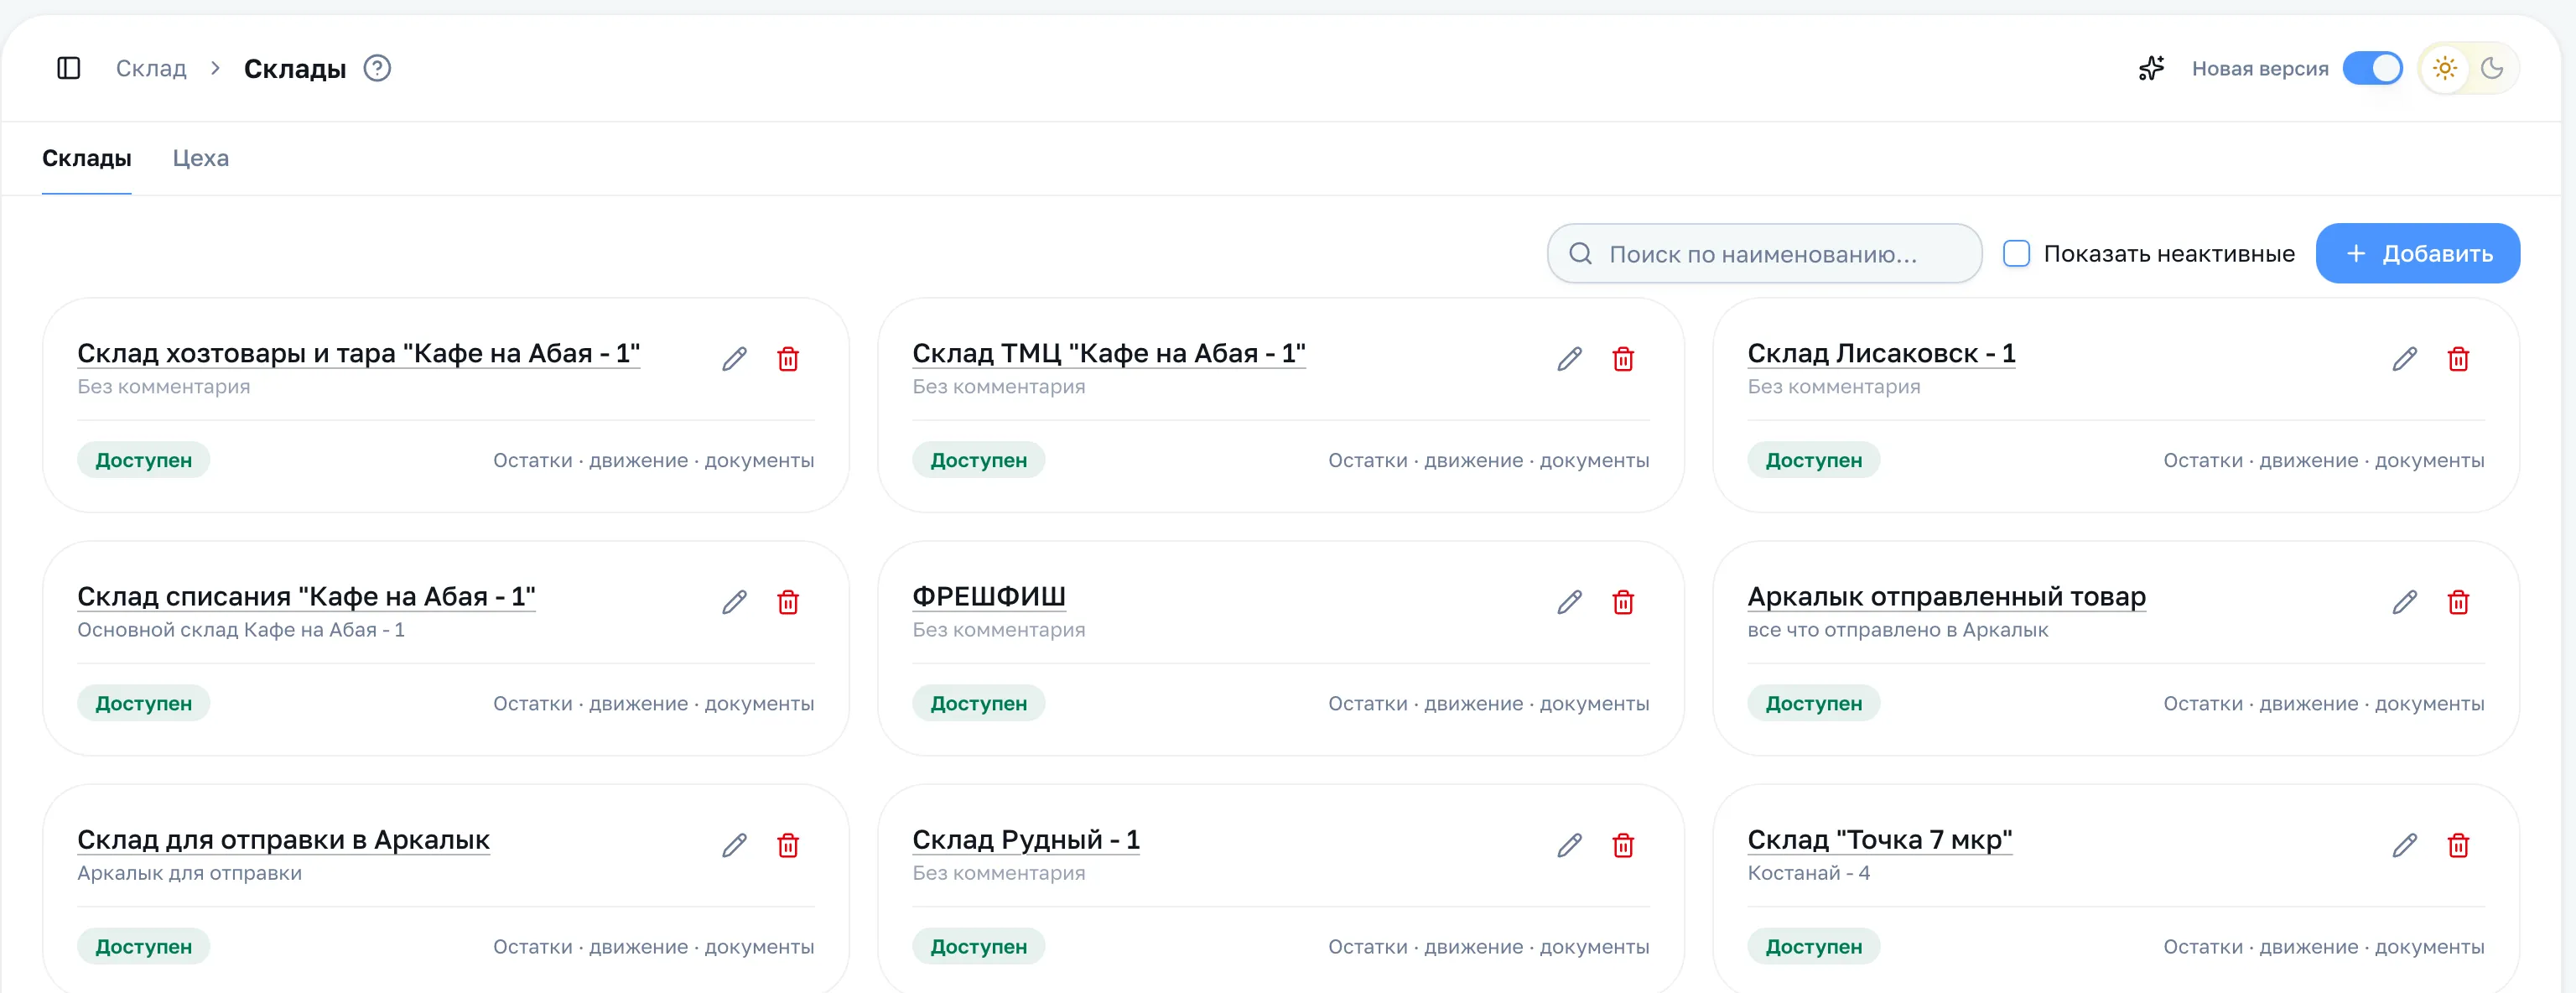This screenshot has height=993, width=2576.
Task: Open Склад ТМЦ "Кафе на Абая - 1" link
Action: (x=1109, y=353)
